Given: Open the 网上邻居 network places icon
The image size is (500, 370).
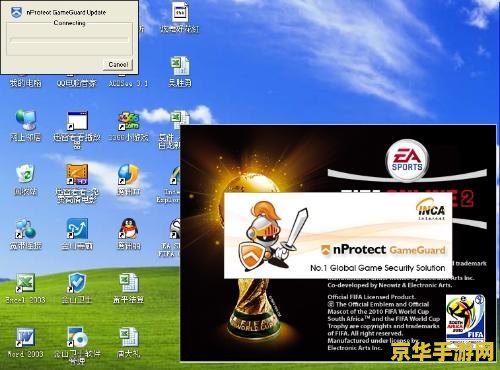Looking at the screenshot, I should [25, 120].
